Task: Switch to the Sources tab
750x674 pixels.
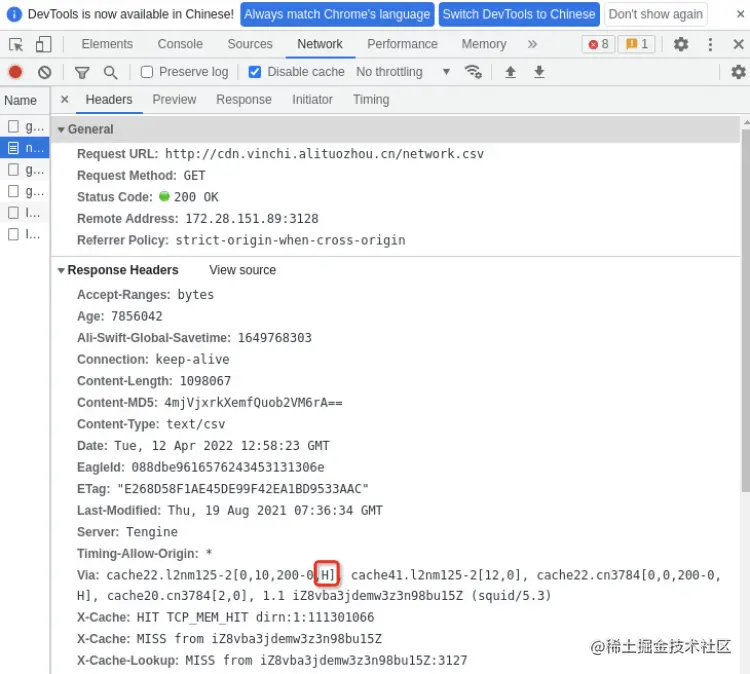Action: point(250,44)
